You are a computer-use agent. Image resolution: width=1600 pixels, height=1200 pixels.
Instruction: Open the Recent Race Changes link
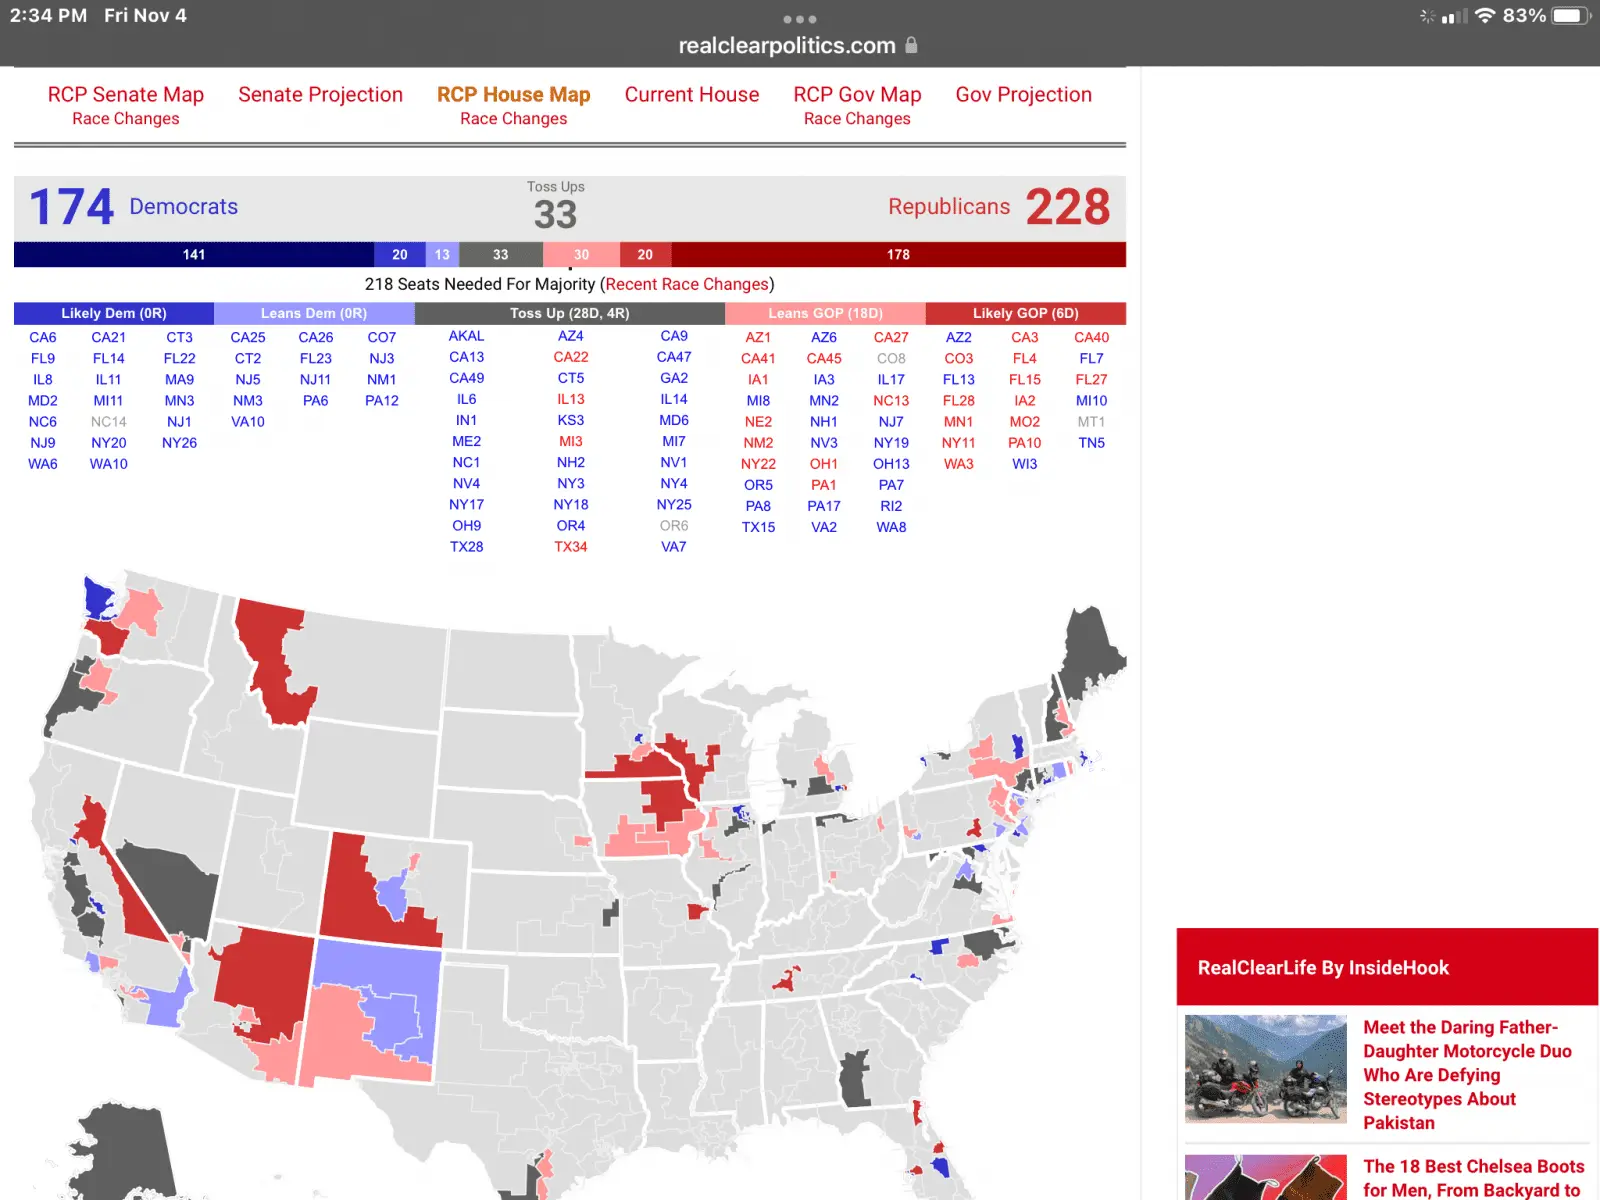click(687, 284)
